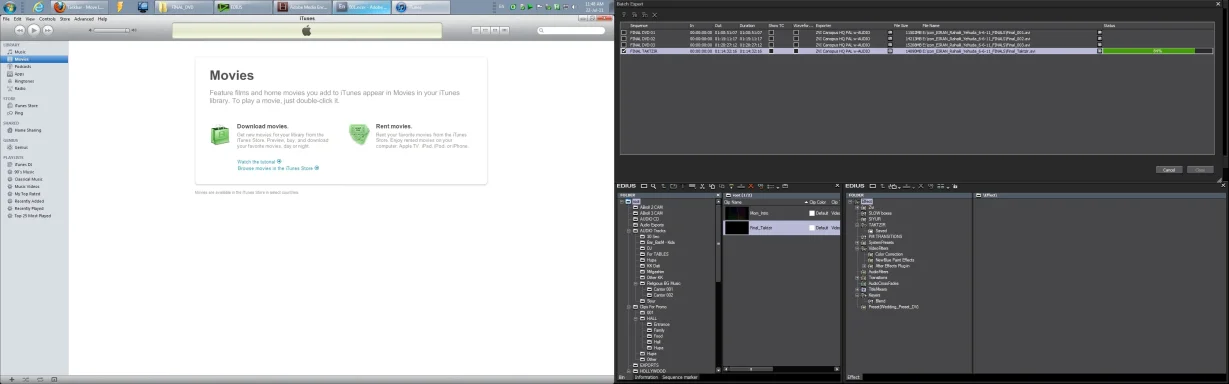The image size is (1229, 384).
Task: Click Cancel in Batch Export dialog
Action: pos(1168,170)
